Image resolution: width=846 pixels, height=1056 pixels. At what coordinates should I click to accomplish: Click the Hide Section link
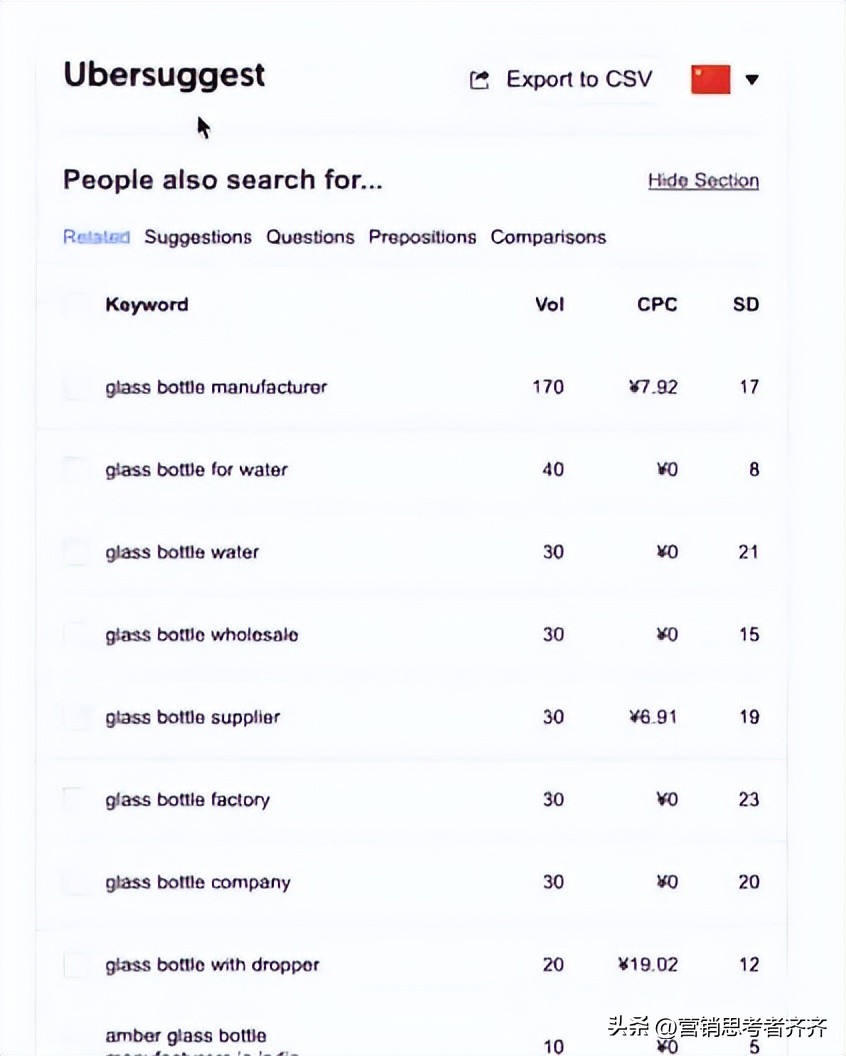tap(703, 181)
